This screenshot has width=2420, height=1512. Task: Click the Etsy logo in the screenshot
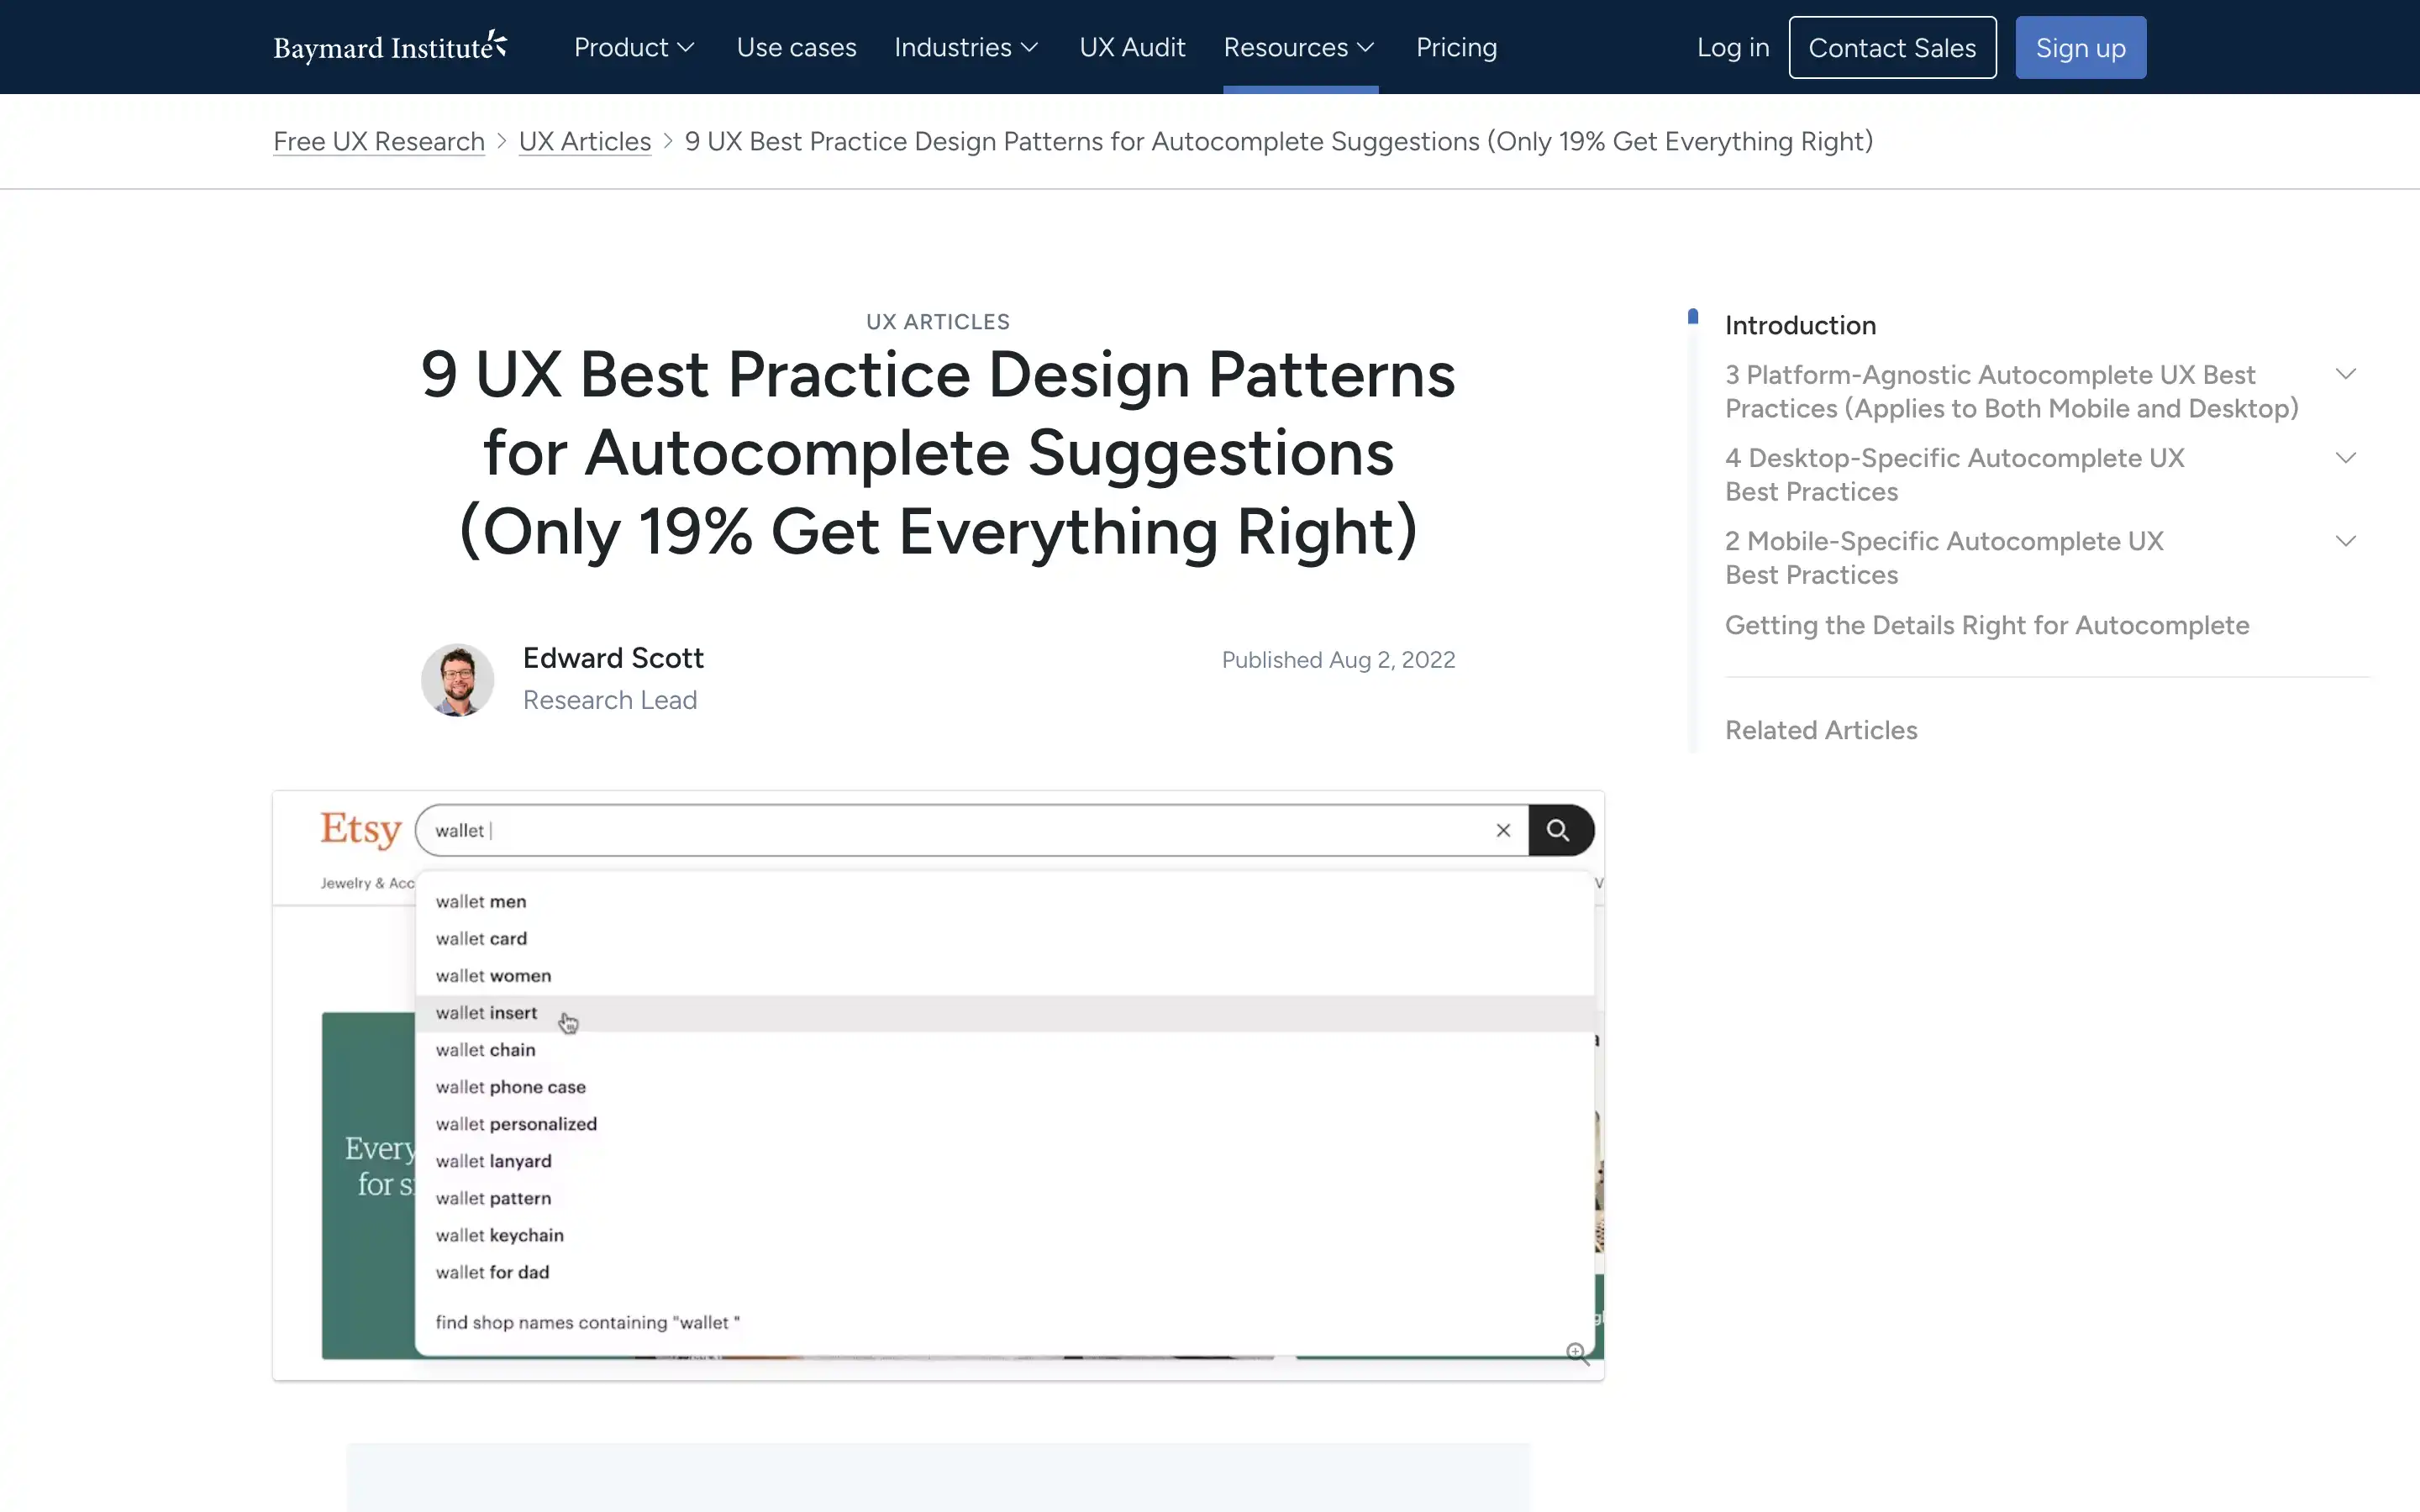[x=360, y=830]
